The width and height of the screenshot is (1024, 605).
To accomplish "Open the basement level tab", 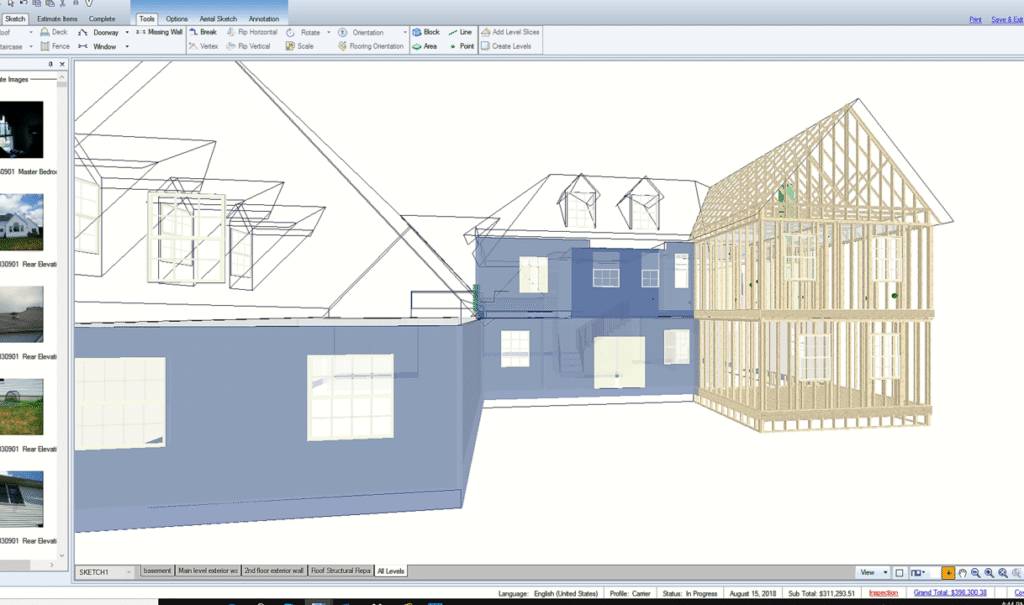I will (x=156, y=571).
